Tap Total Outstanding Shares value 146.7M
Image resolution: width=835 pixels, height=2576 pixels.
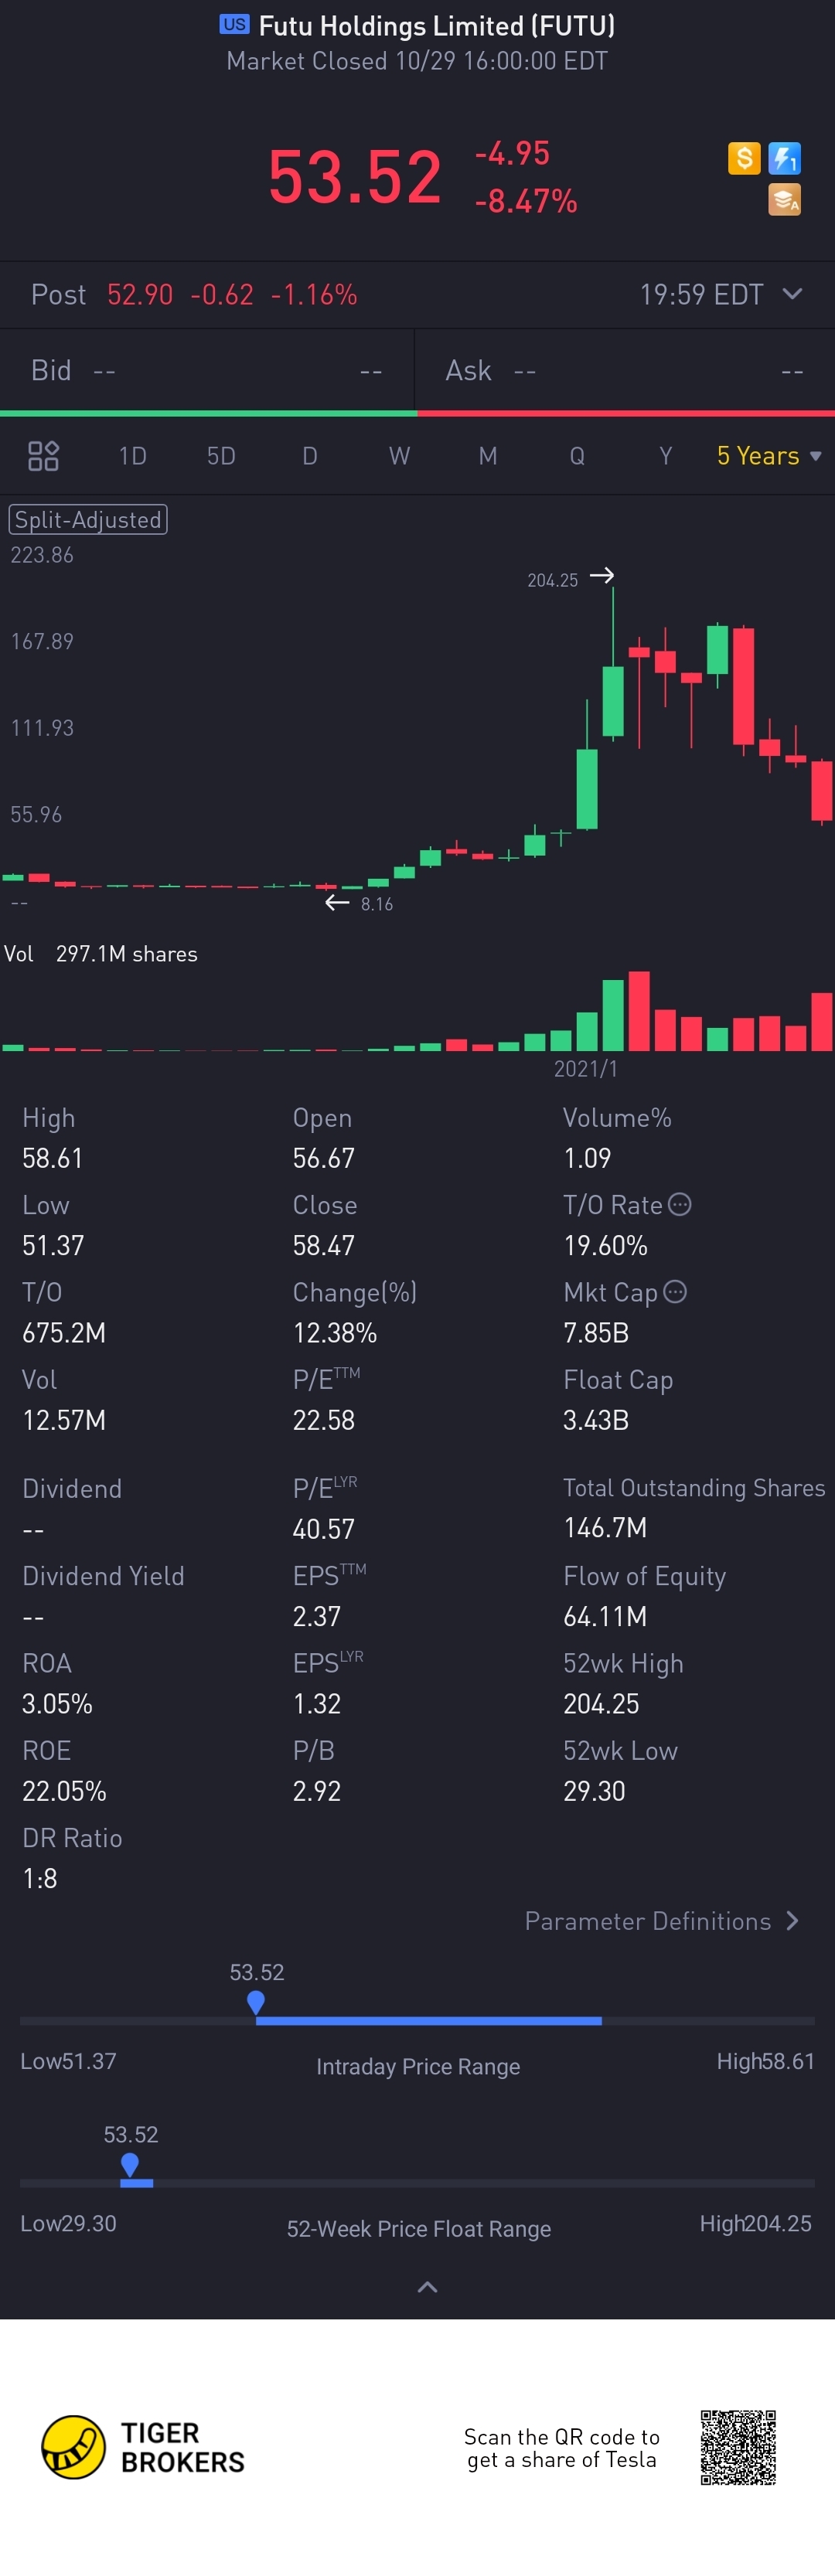click(605, 1528)
